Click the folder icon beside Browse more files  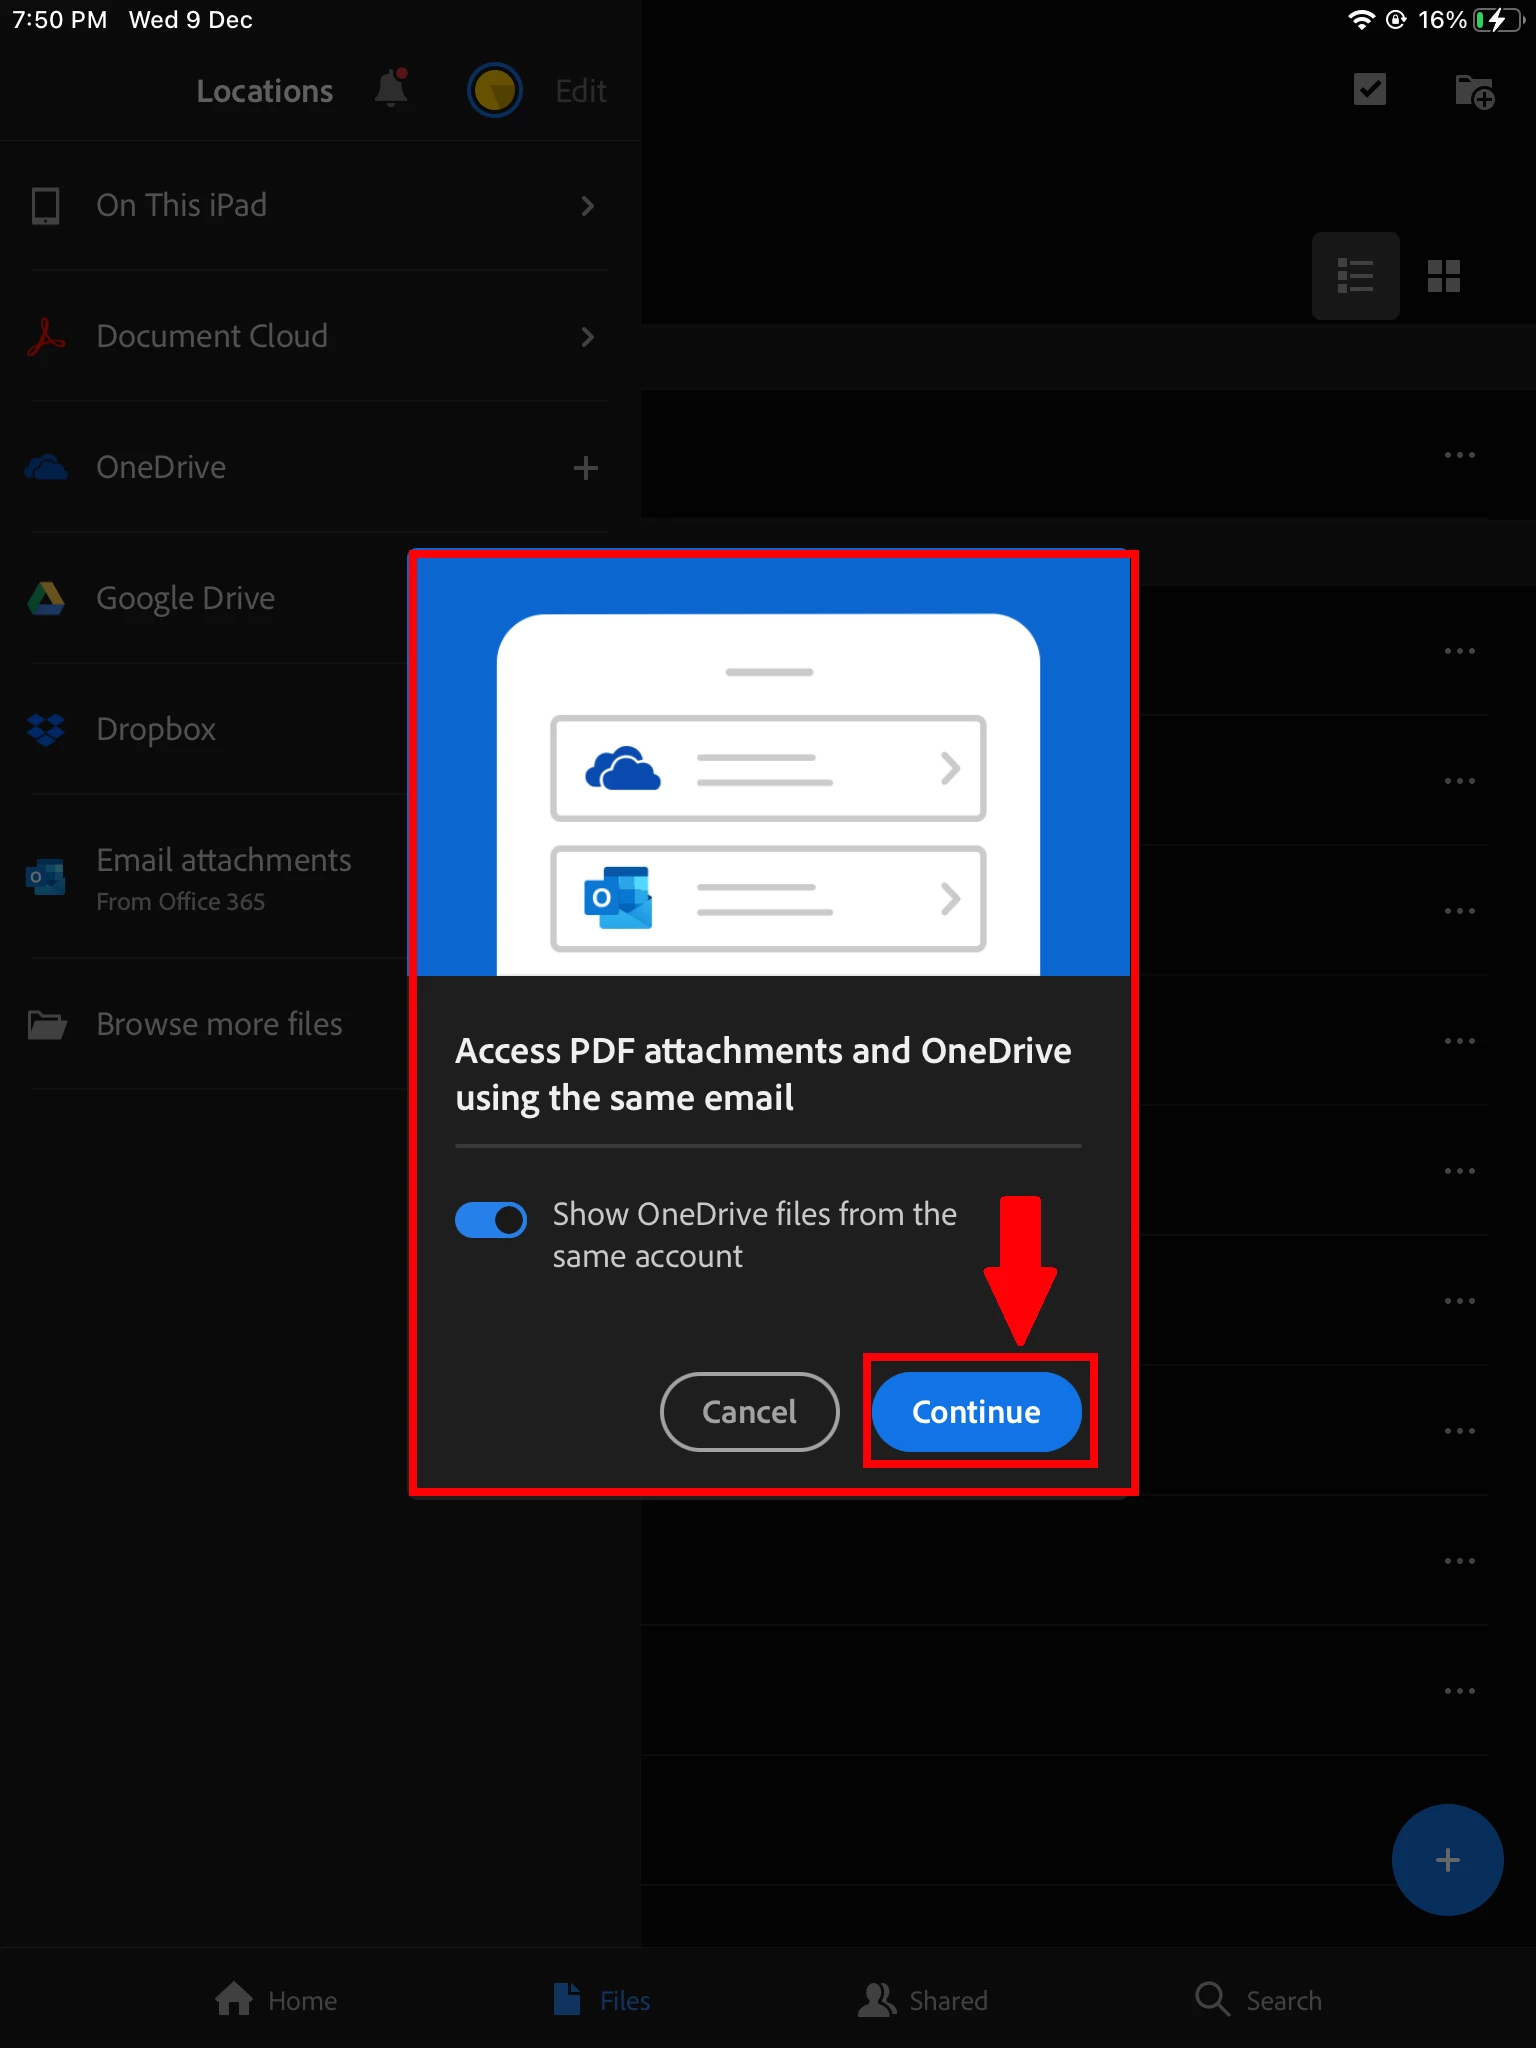click(x=47, y=1025)
